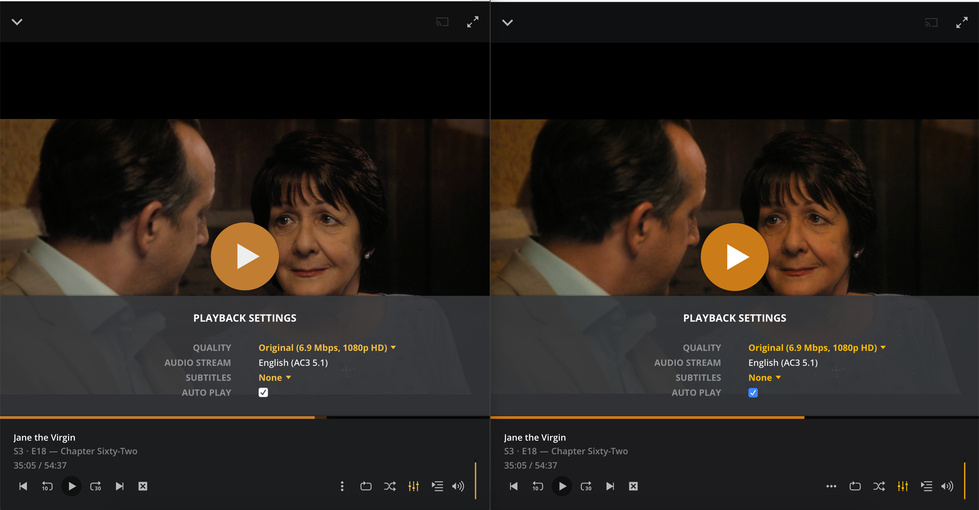Viewport: 979px width, 510px height.
Task: Click 35:05 / 54:37 time in right player
Action: coord(531,466)
